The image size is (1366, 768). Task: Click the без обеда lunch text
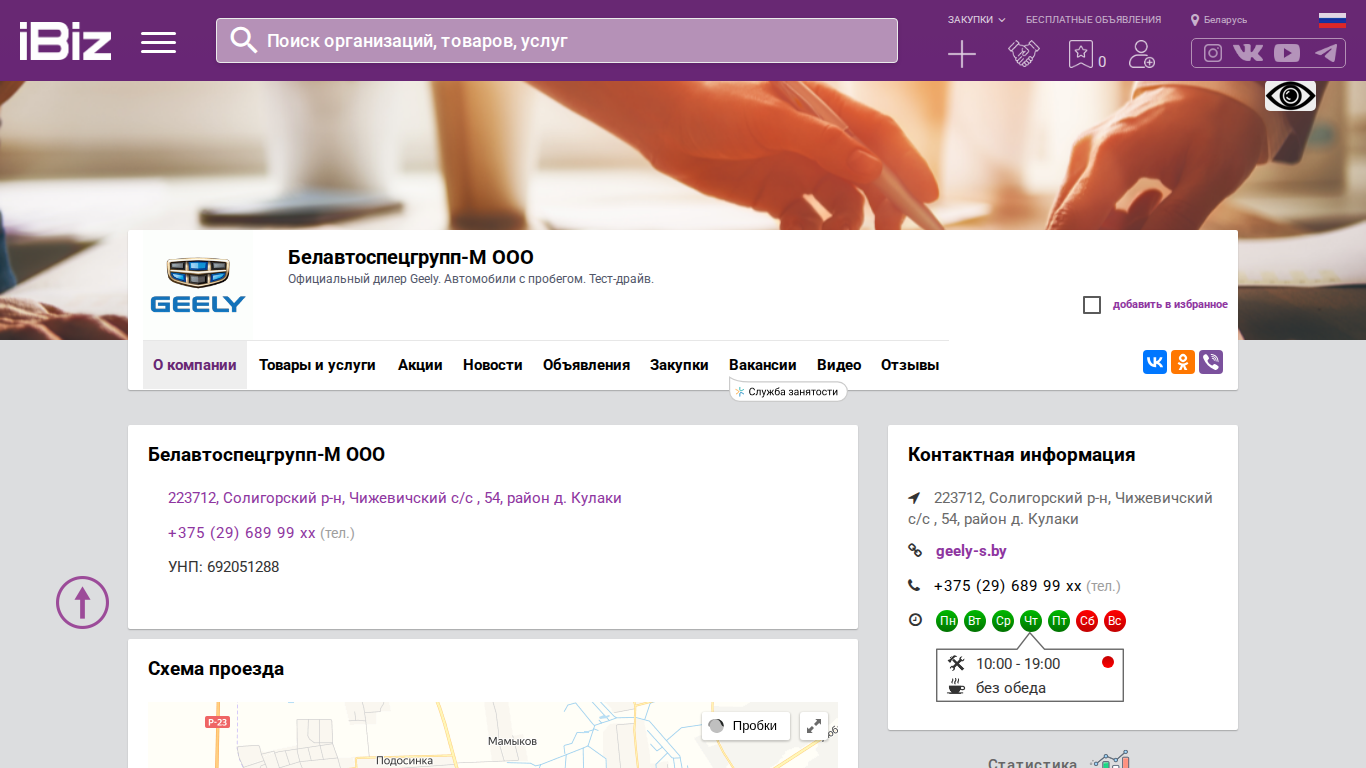point(1011,688)
